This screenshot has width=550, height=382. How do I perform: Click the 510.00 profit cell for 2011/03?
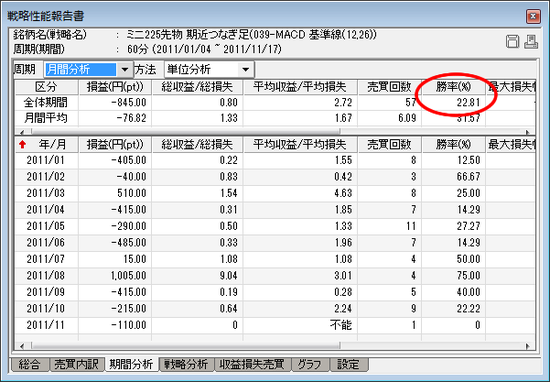(x=115, y=193)
